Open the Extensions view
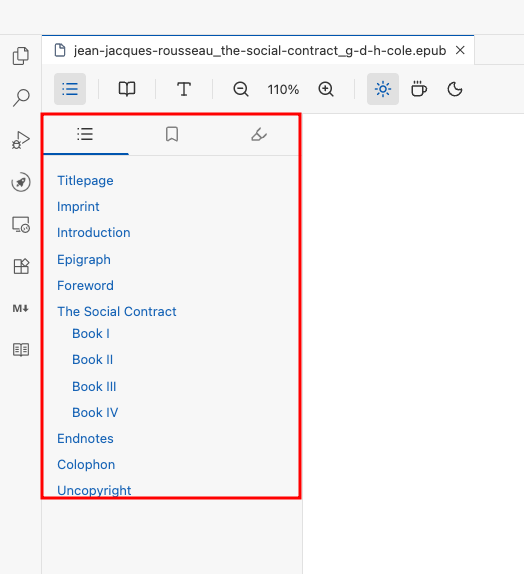 tap(21, 266)
